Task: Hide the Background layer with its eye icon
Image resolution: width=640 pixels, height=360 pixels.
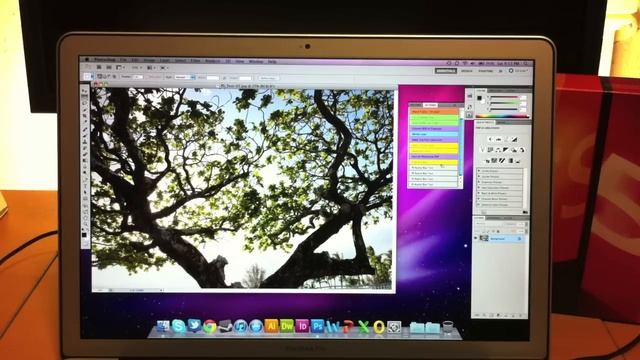Action: [x=476, y=238]
